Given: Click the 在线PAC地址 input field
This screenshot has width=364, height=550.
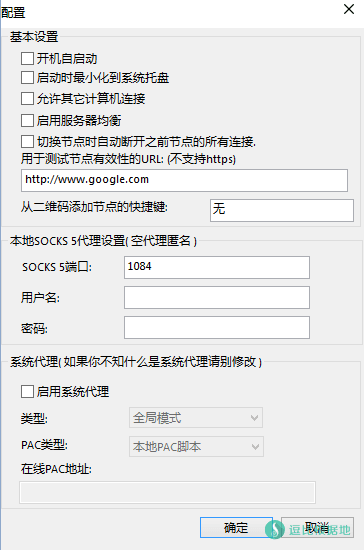Looking at the screenshot, I should click(168, 492).
